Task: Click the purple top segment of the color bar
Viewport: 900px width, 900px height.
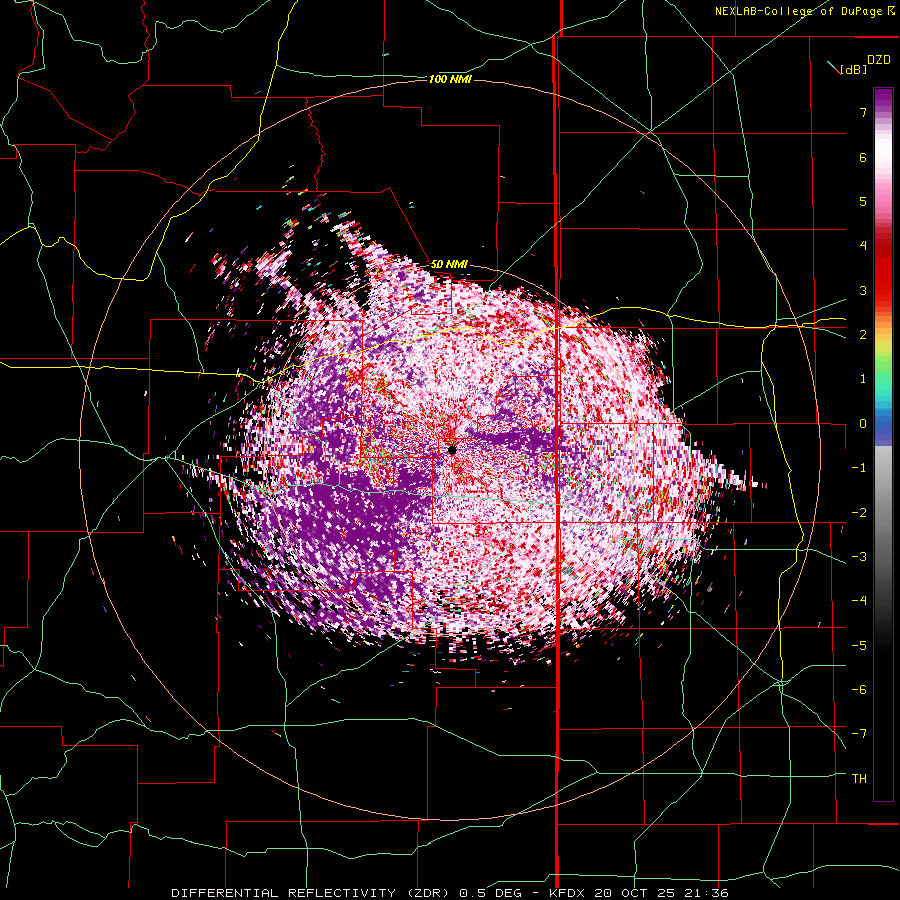Action: pyautogui.click(x=883, y=100)
